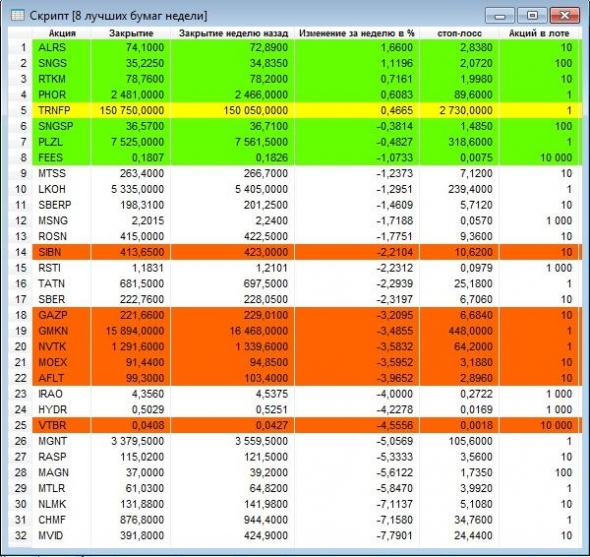Click the orange SIBN ticker cell

[62, 252]
